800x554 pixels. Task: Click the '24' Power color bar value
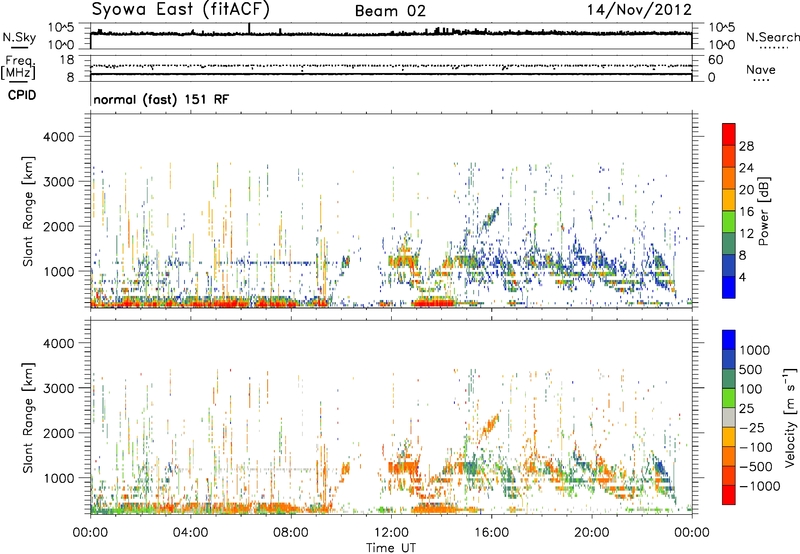(x=746, y=168)
